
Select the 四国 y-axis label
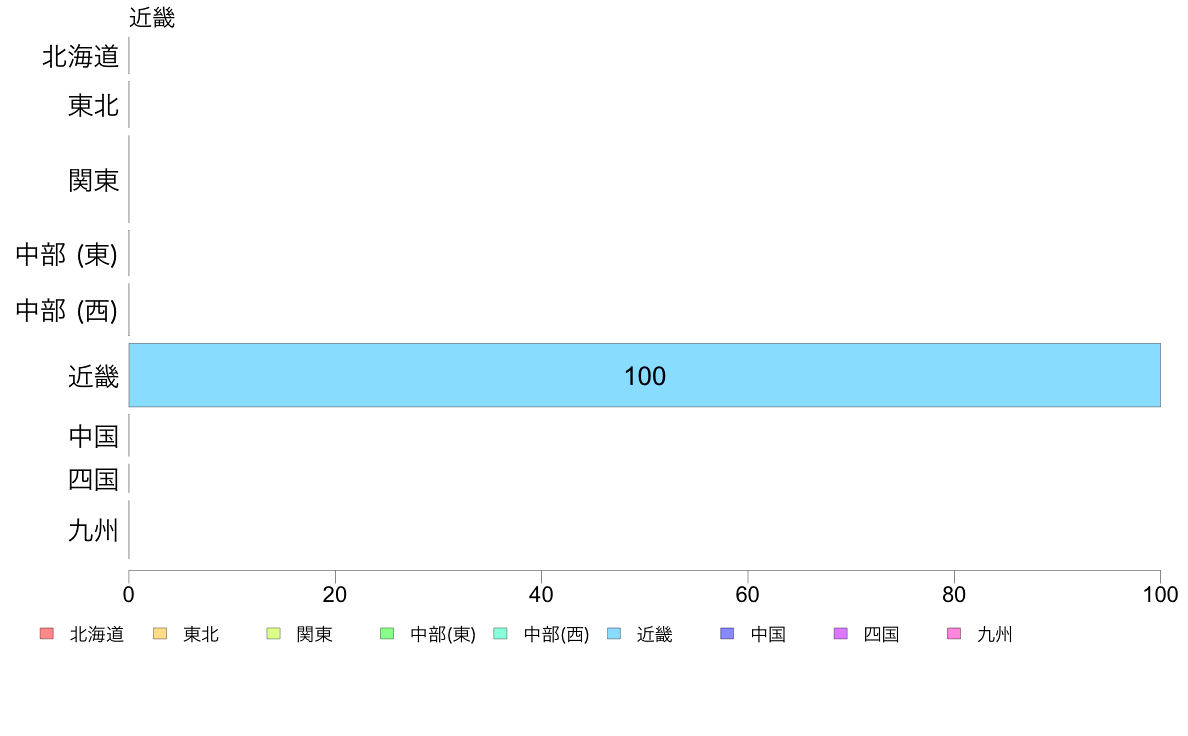click(94, 480)
